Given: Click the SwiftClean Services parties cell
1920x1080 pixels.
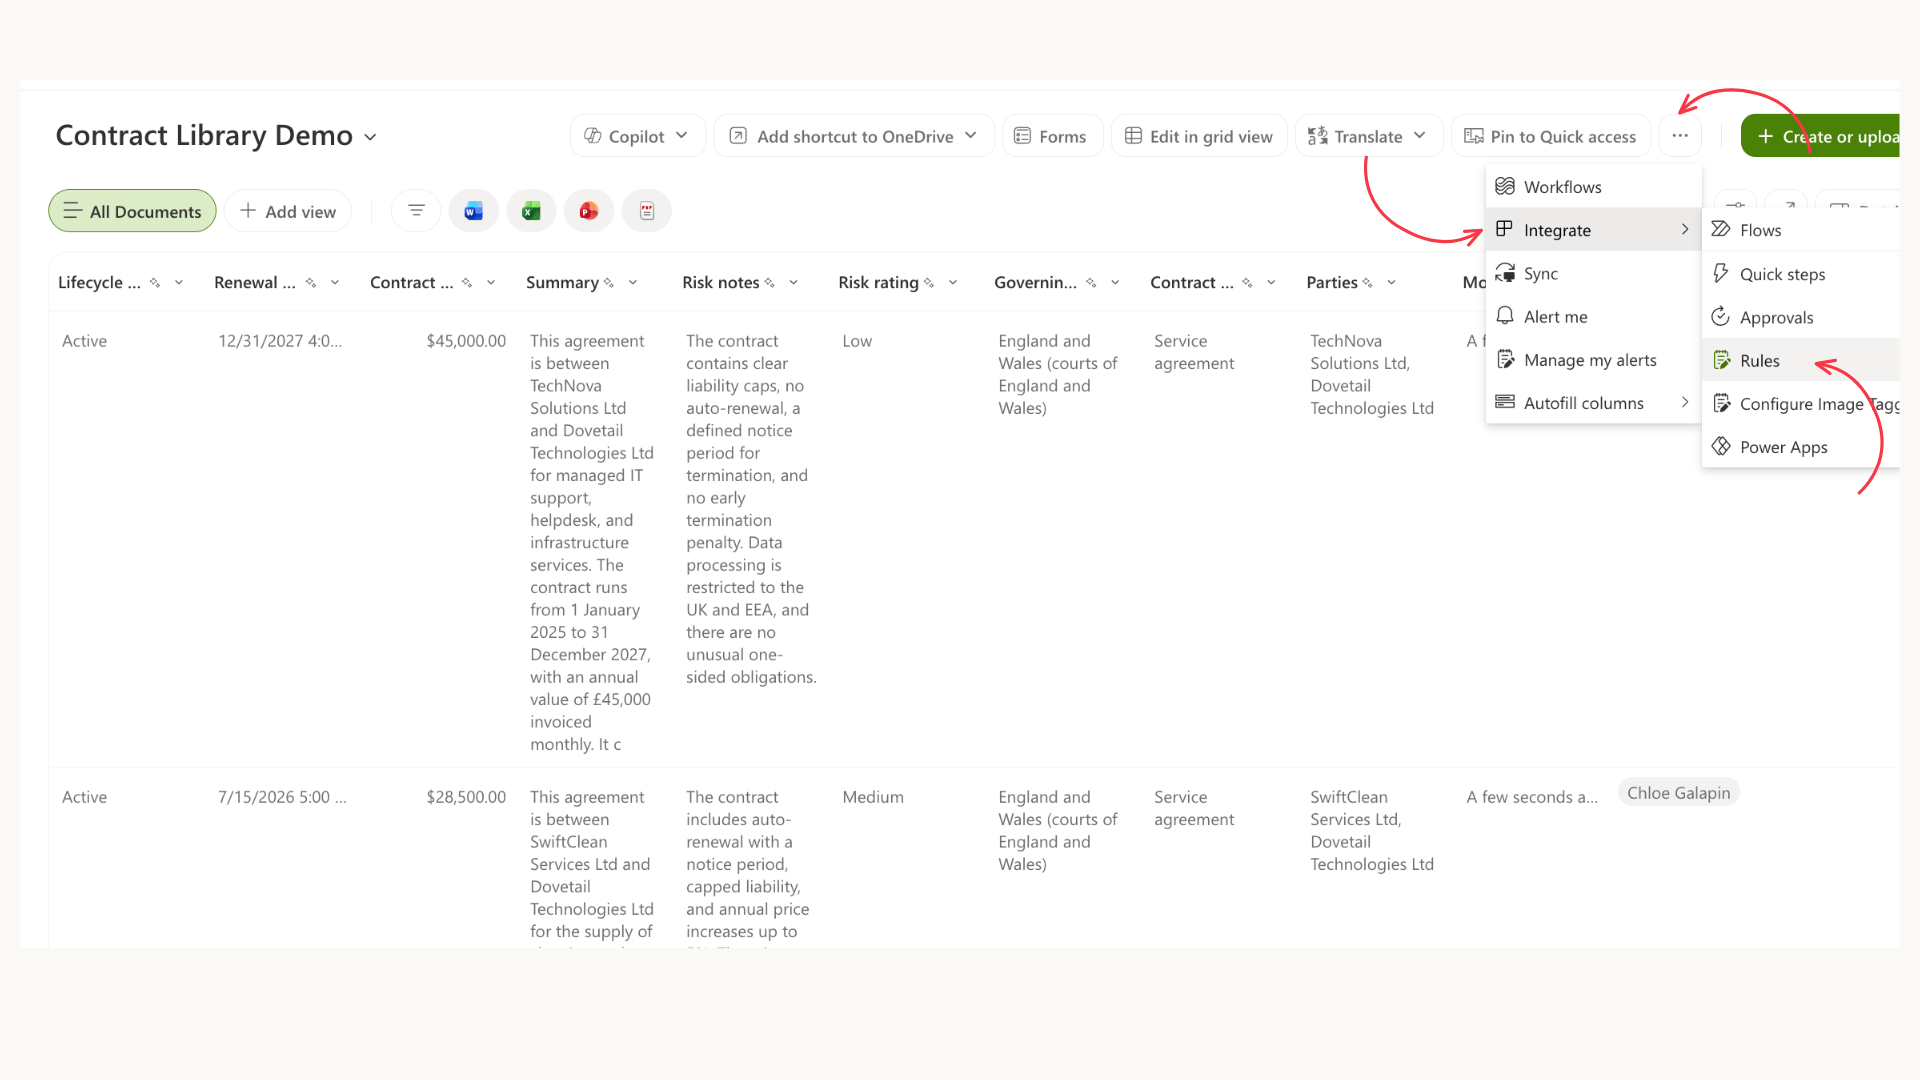Looking at the screenshot, I should [x=1372, y=830].
